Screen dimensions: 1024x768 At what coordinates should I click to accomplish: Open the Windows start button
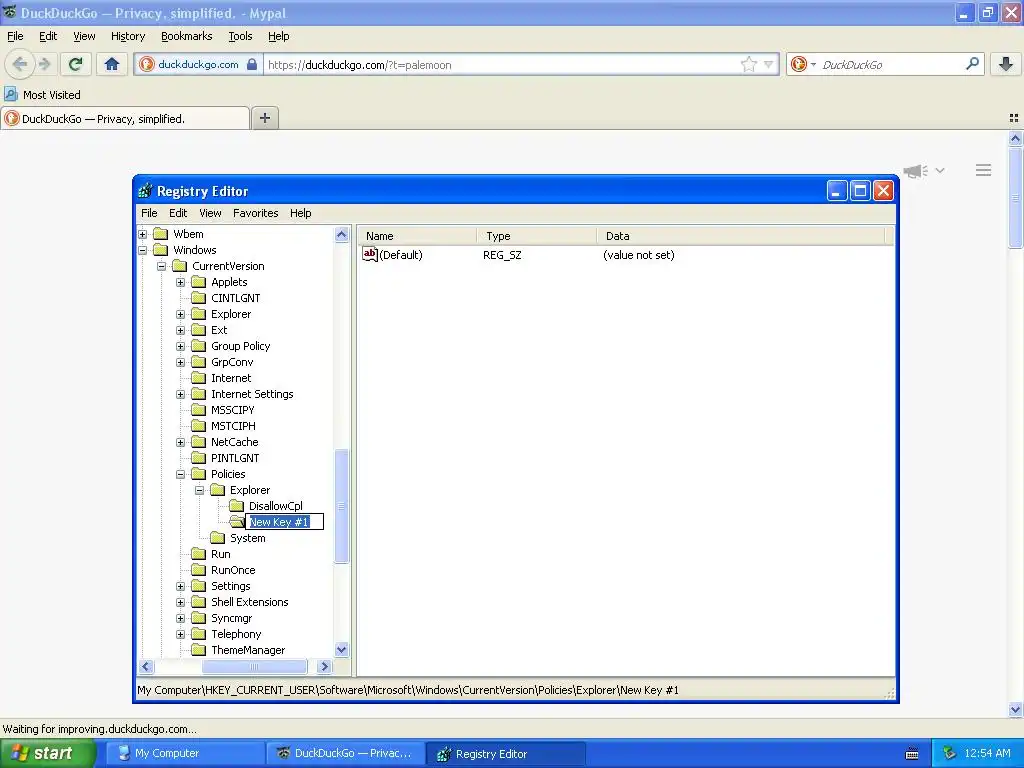point(47,753)
